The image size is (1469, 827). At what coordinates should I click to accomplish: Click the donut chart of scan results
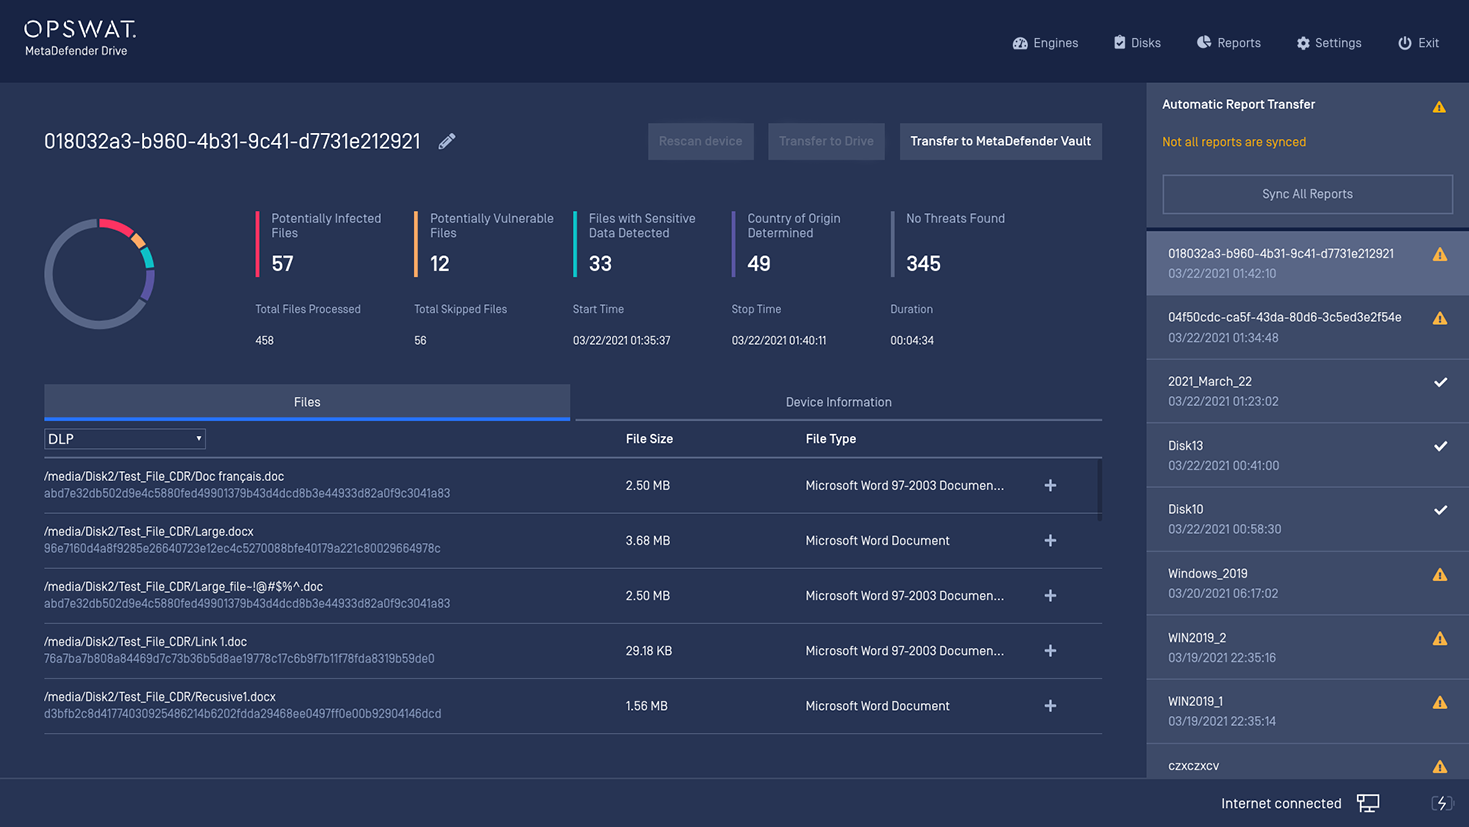click(100, 274)
